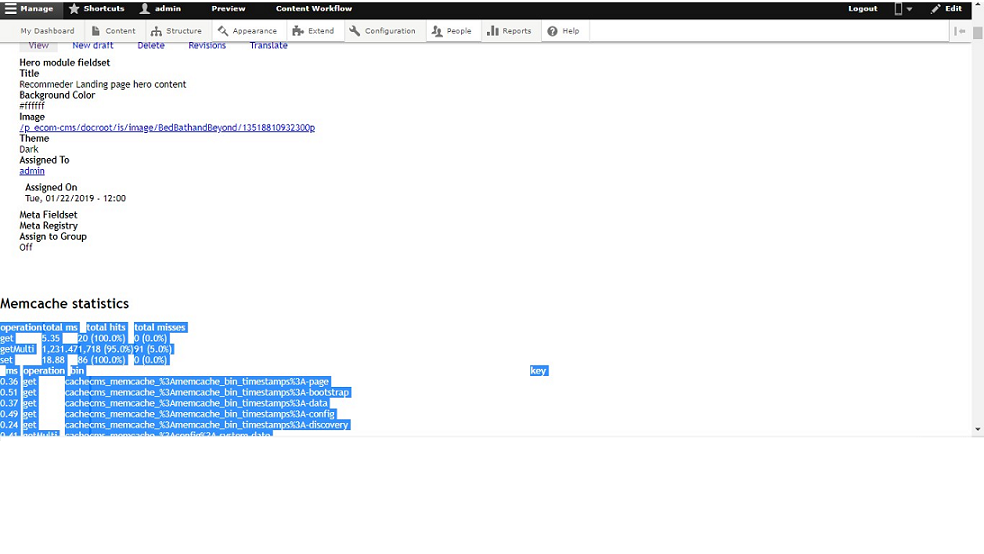Viewport: 984px width, 554px height.
Task: Click the 'total misses' column header
Action: (160, 328)
